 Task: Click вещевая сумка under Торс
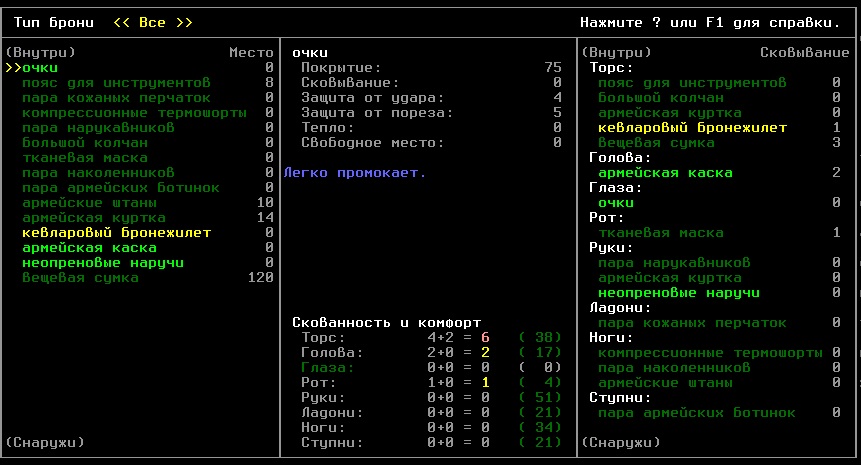656,143
